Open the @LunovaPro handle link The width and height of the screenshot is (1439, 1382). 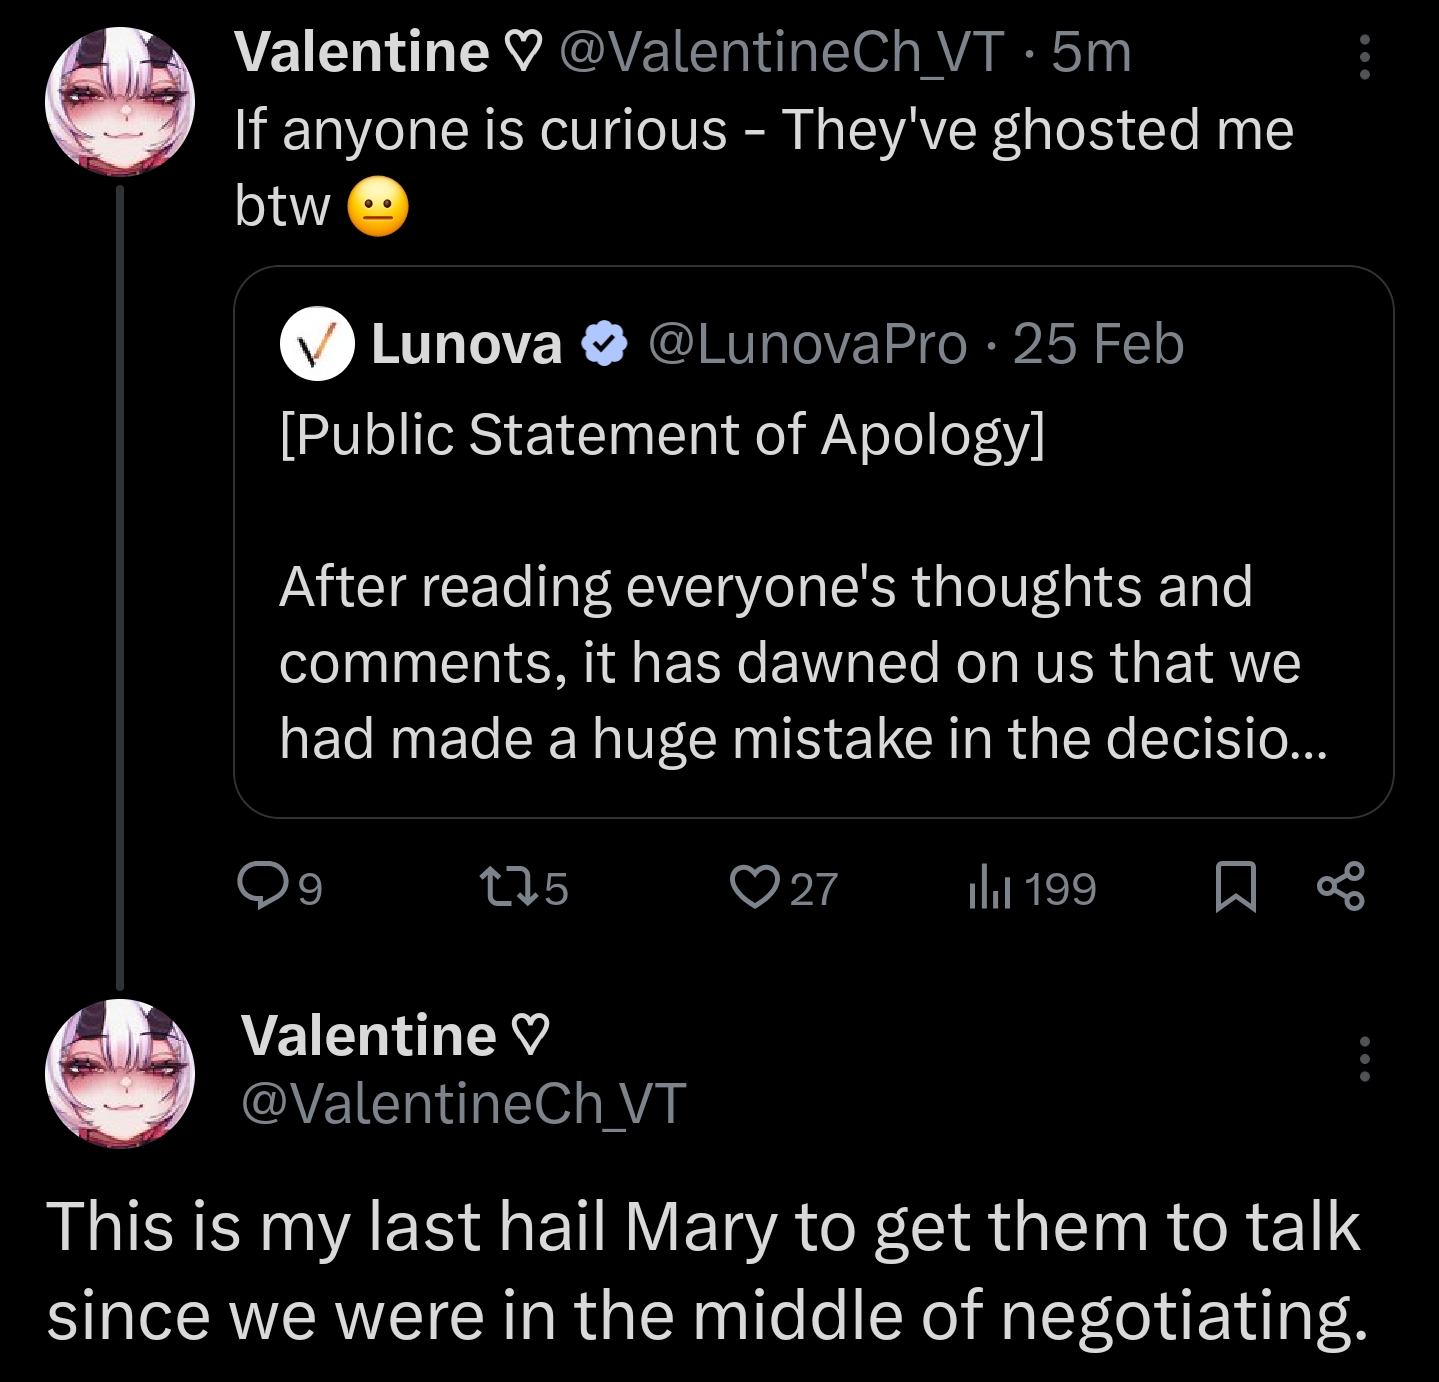[807, 344]
